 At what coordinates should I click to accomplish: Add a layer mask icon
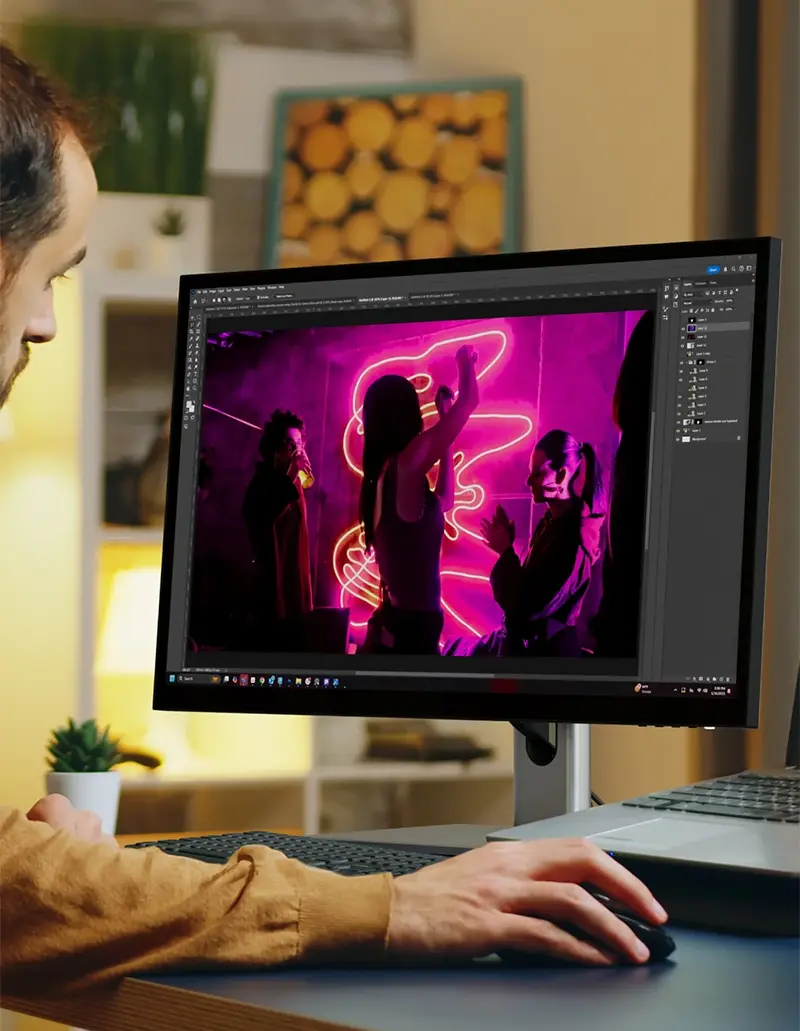pos(701,679)
